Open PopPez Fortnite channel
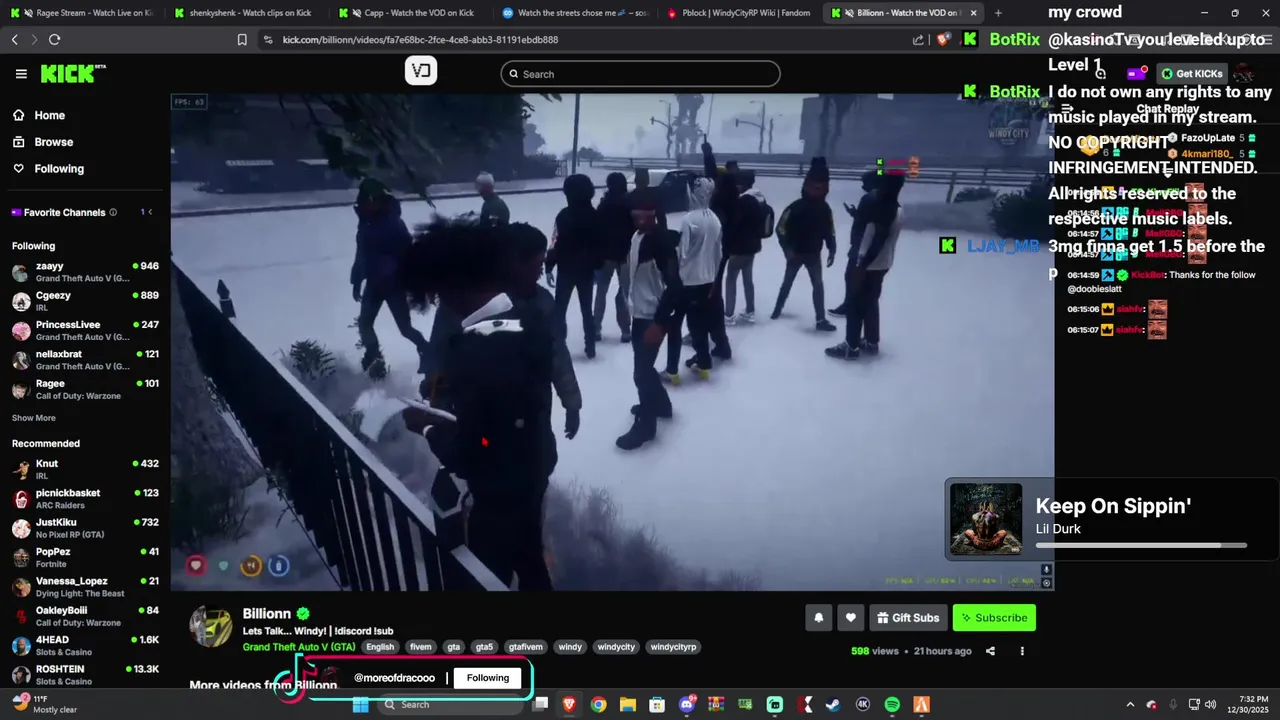 pyautogui.click(x=85, y=557)
